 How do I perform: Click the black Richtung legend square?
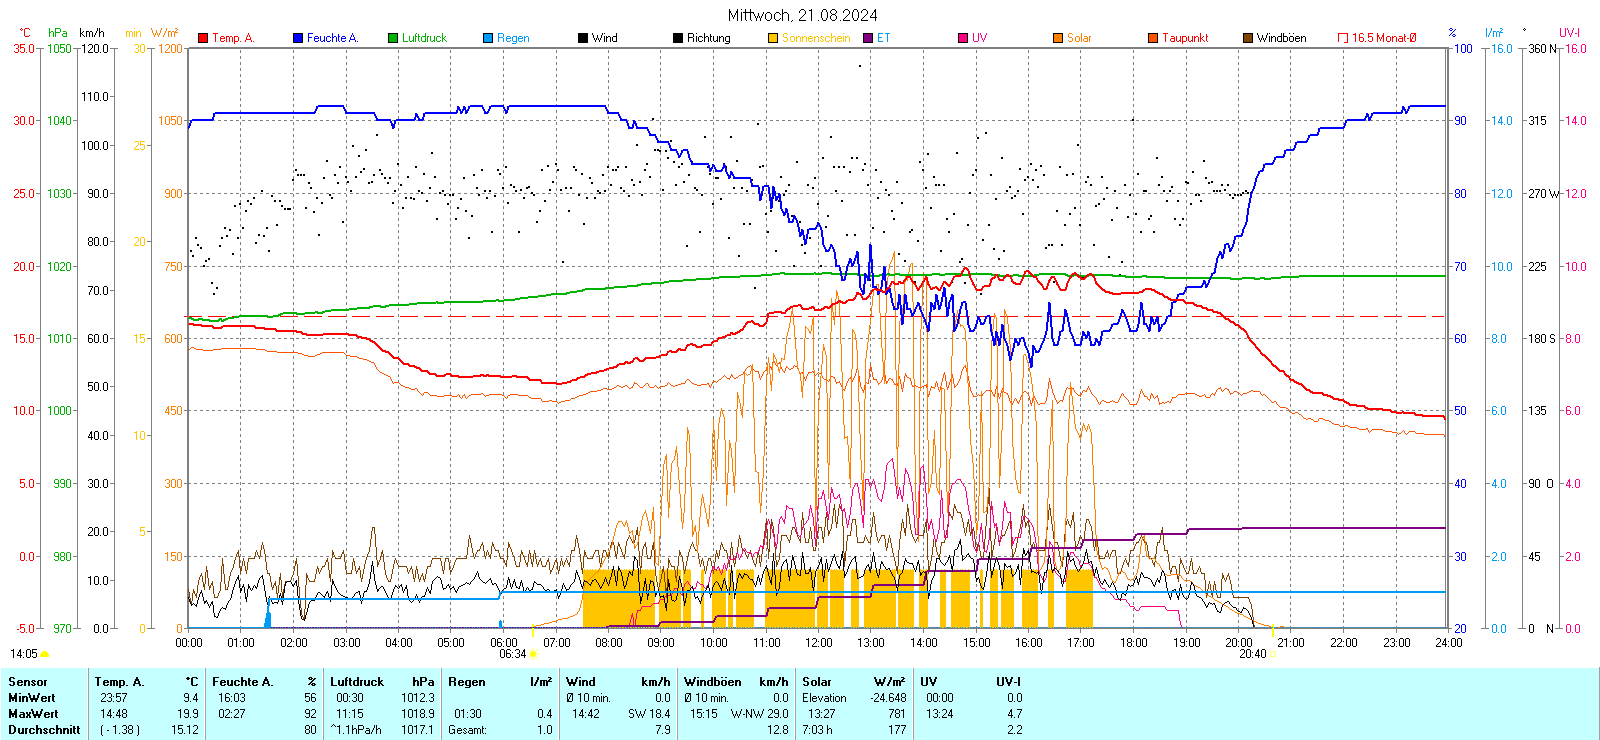(678, 38)
